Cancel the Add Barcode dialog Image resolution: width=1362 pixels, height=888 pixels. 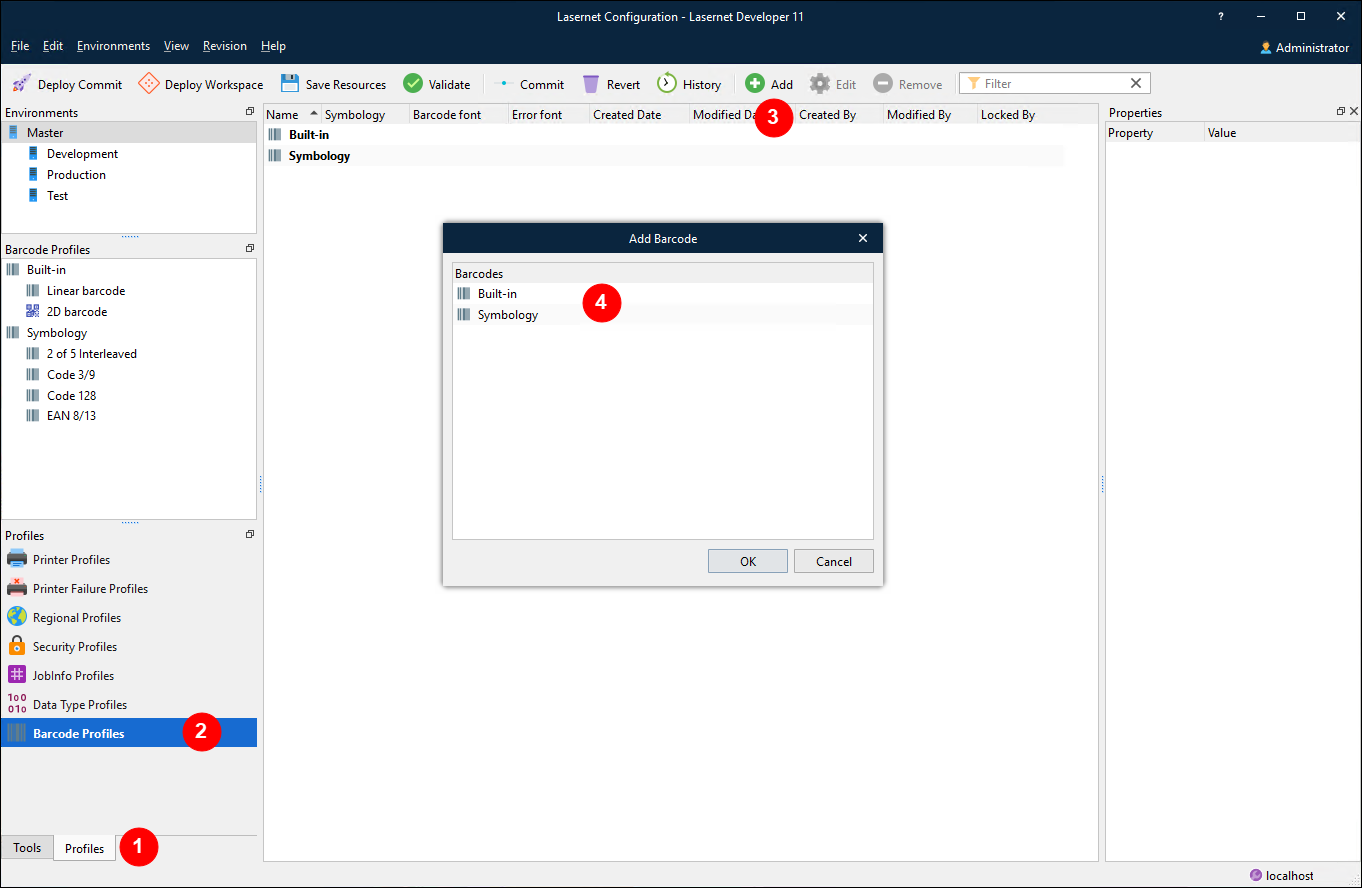coord(834,561)
